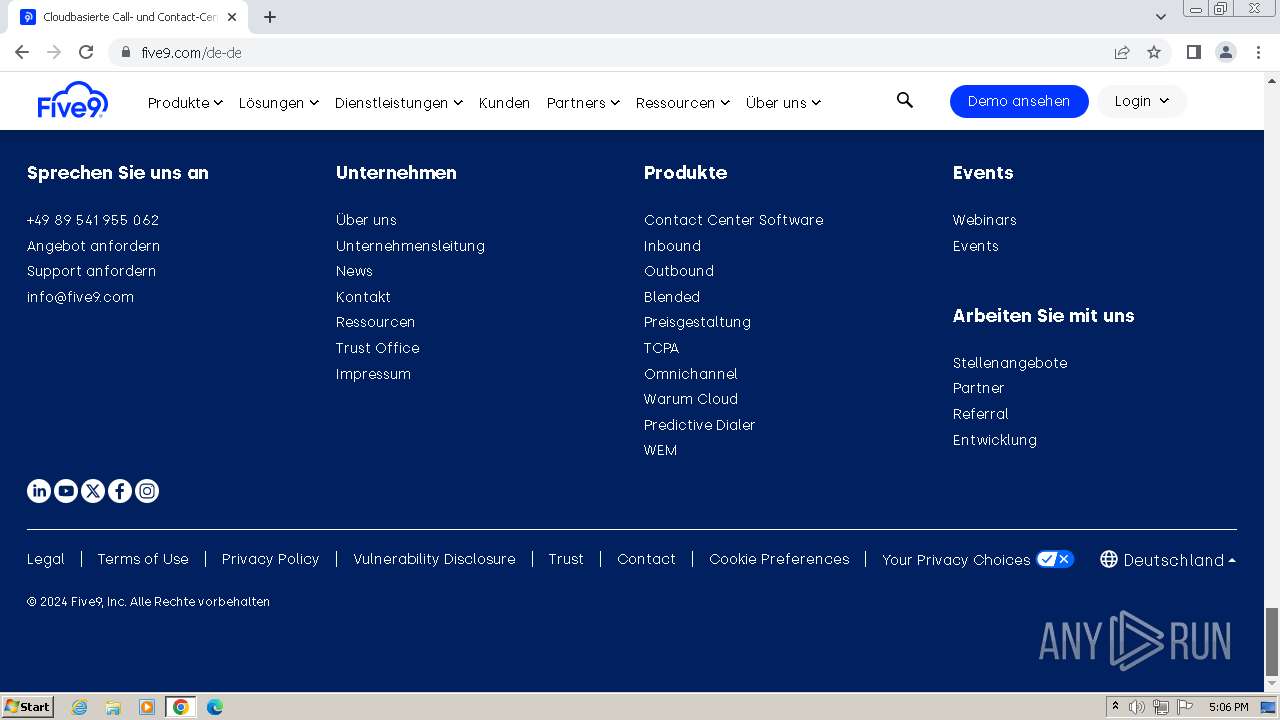This screenshot has height=720, width=1280.
Task: Open Privacy Policy footer link
Action: pyautogui.click(x=271, y=559)
